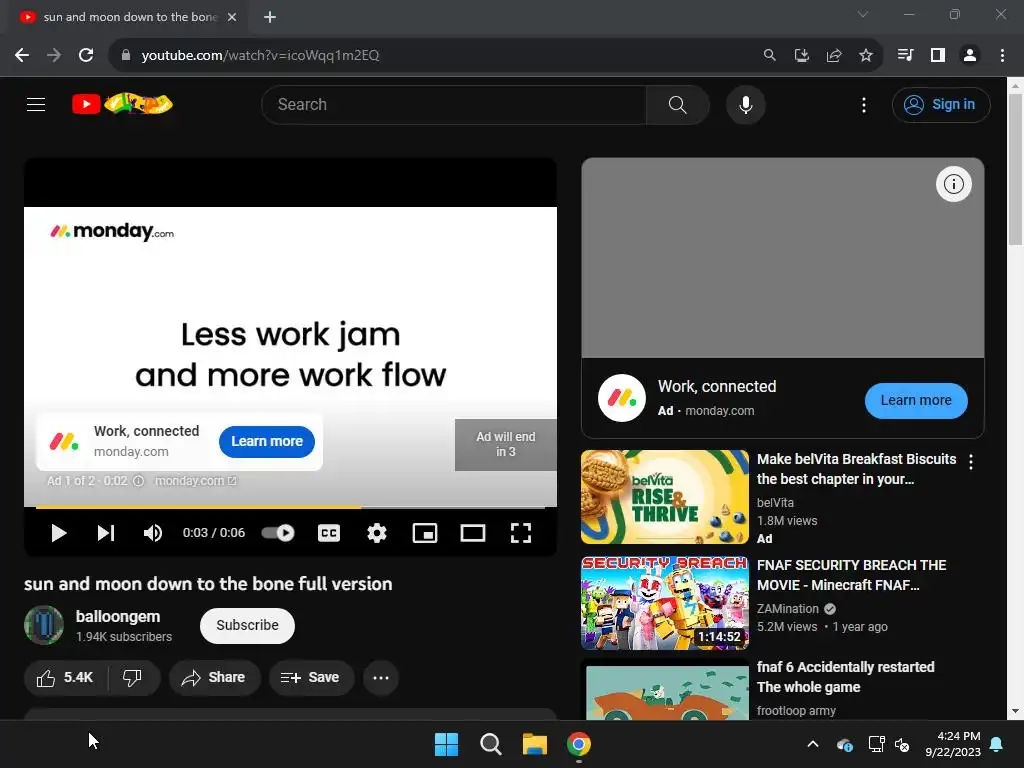The image size is (1024, 768).
Task: Select the sun and moon down to the bone tab
Action: [x=129, y=17]
